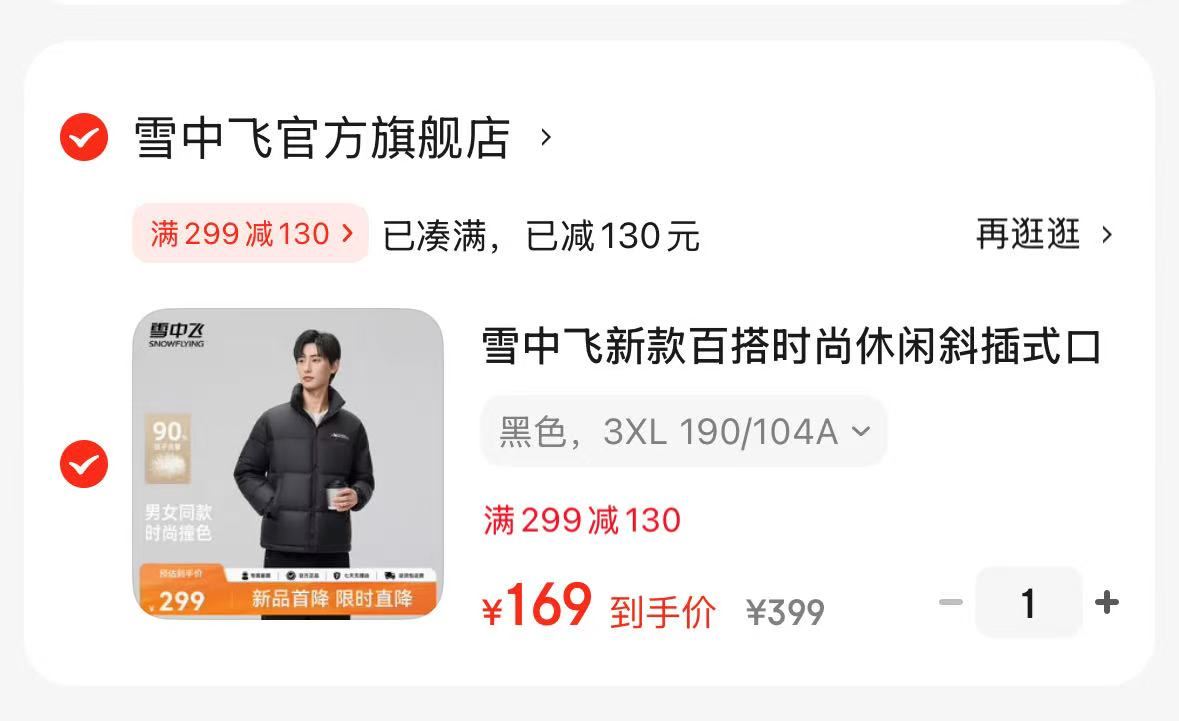Tap the down chevron in the size selector

click(x=861, y=432)
